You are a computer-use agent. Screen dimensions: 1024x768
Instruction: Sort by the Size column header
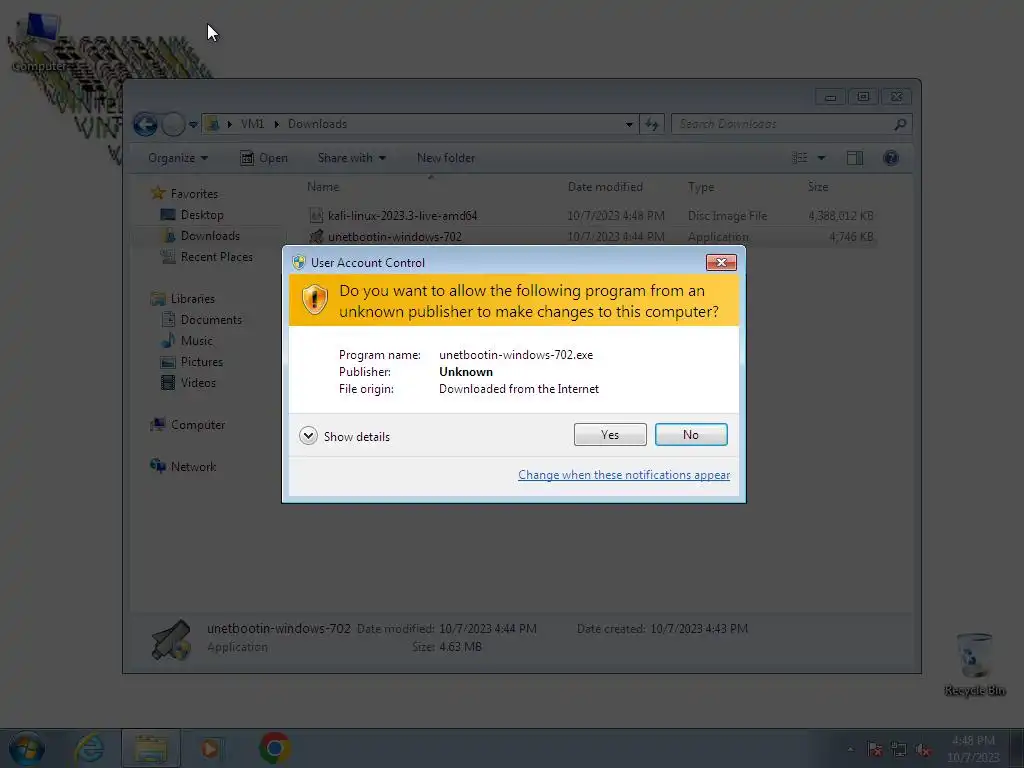[x=818, y=187]
